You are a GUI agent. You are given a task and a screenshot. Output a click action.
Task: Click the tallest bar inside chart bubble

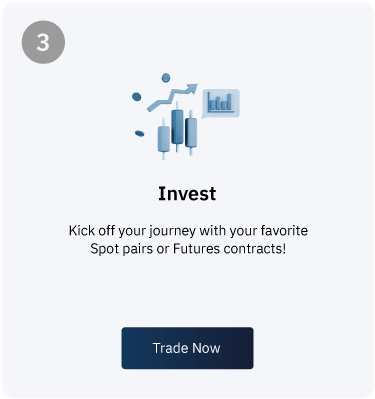pos(229,101)
